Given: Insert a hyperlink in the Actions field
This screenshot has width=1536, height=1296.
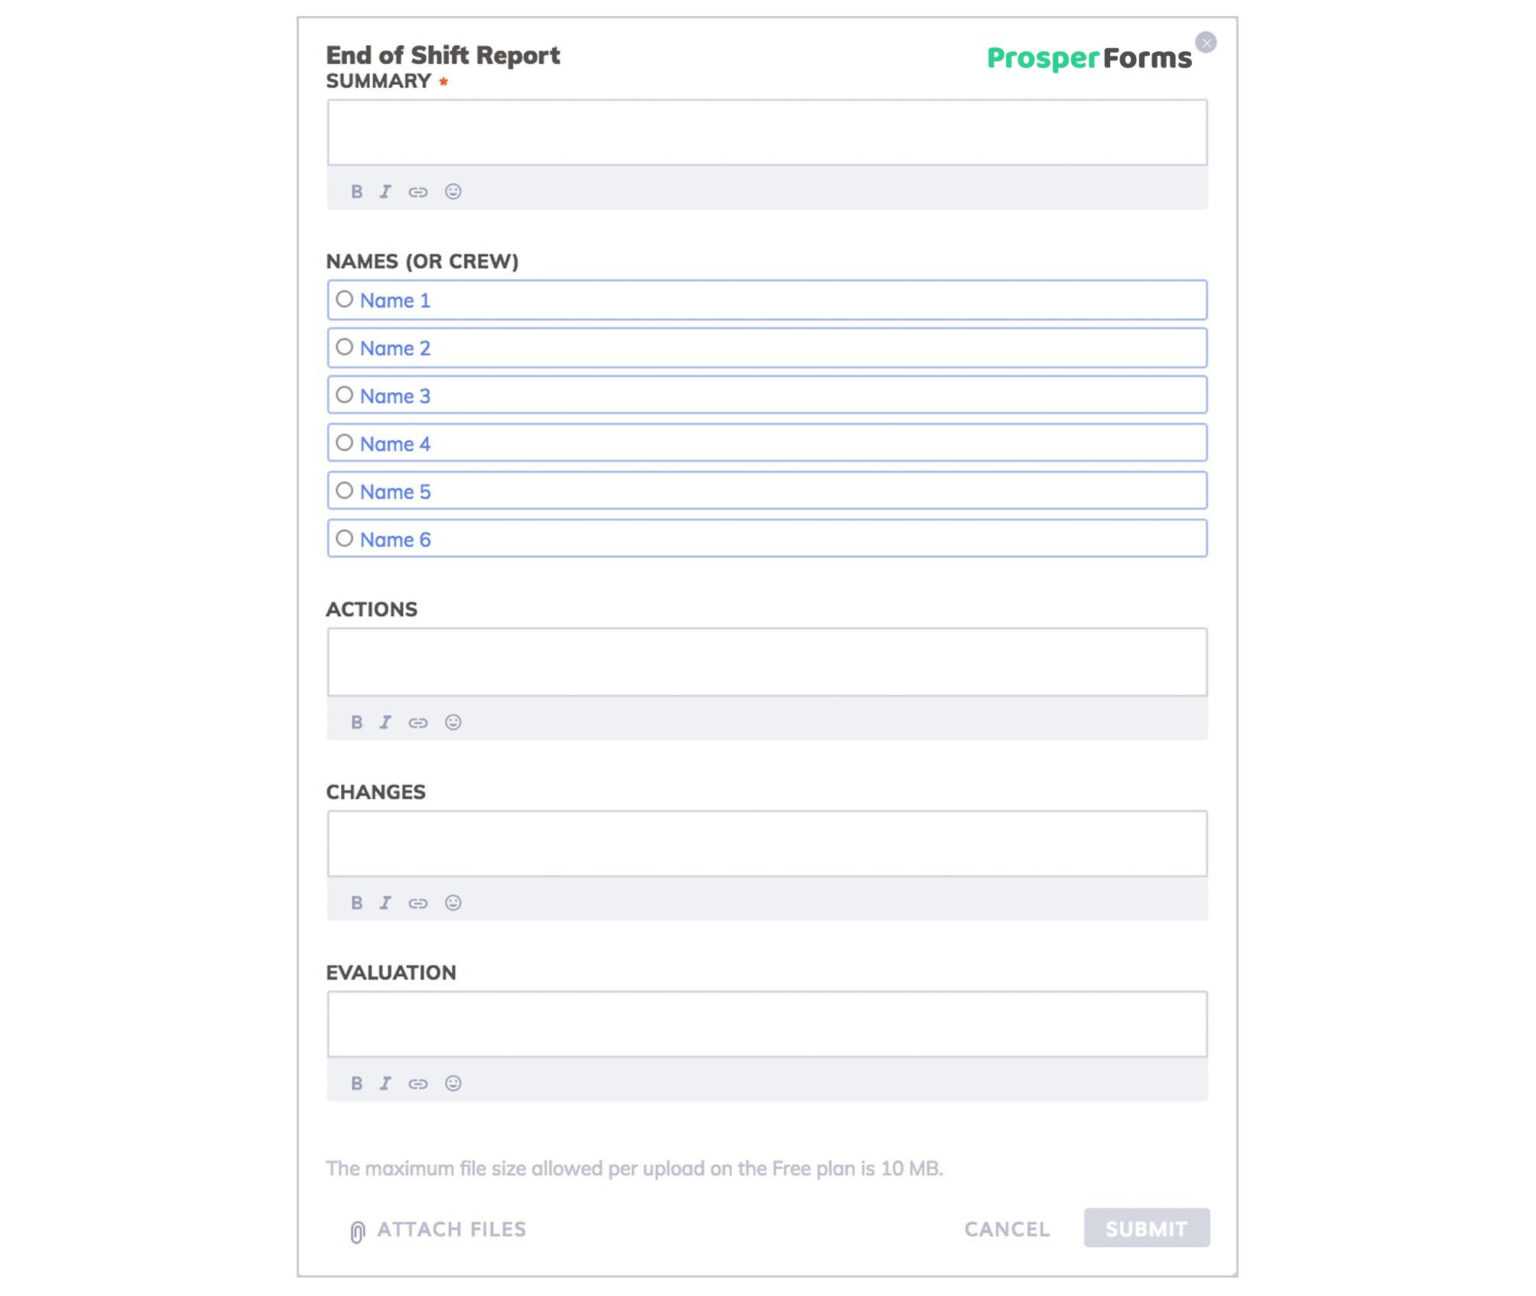Looking at the screenshot, I should [418, 722].
